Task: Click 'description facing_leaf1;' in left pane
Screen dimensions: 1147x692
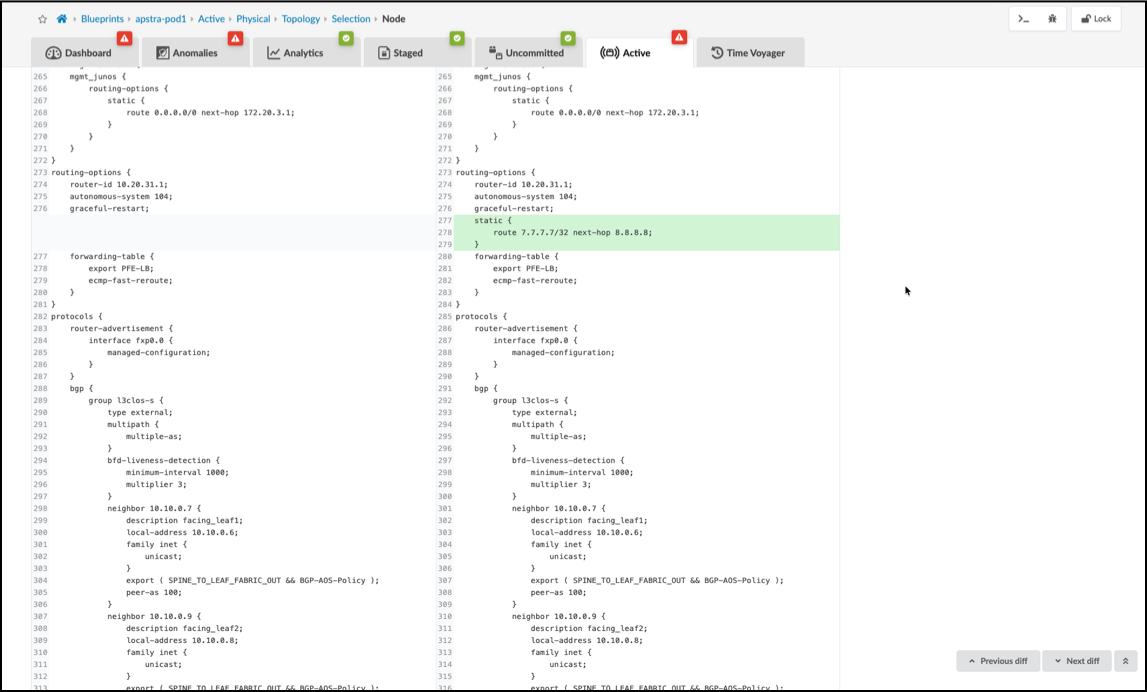Action: click(x=184, y=521)
